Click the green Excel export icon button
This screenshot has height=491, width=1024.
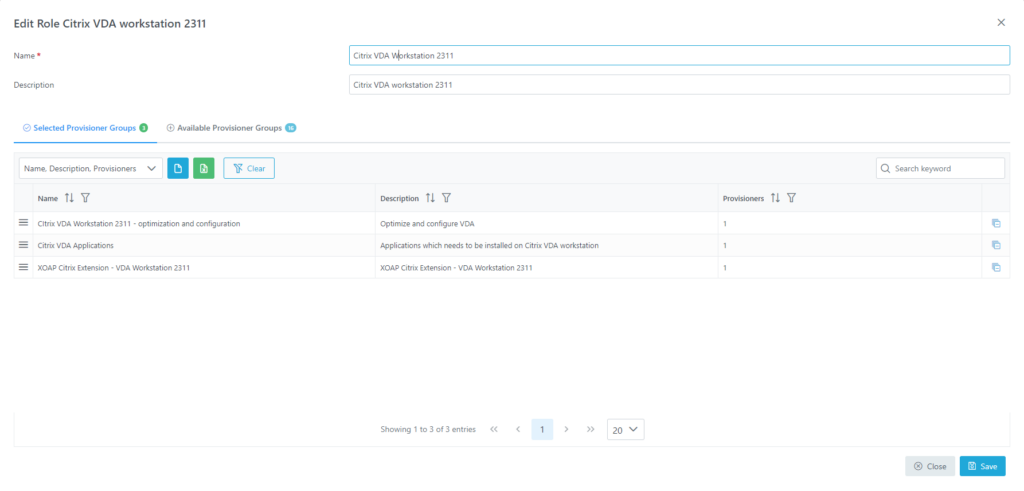click(x=204, y=168)
